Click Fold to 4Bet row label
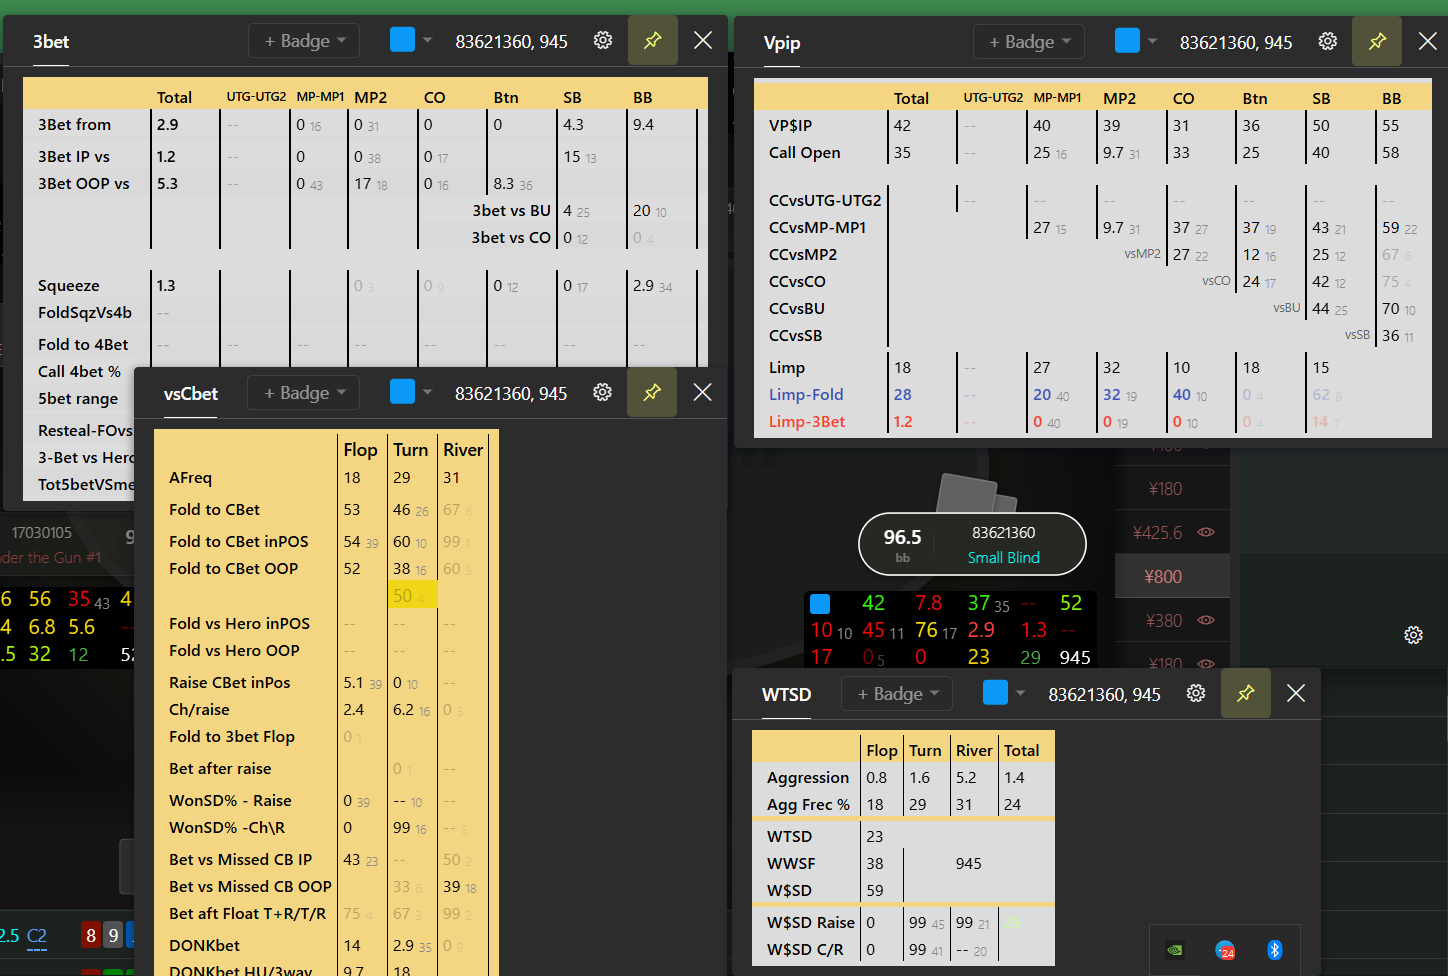This screenshot has height=976, width=1448. [x=83, y=344]
